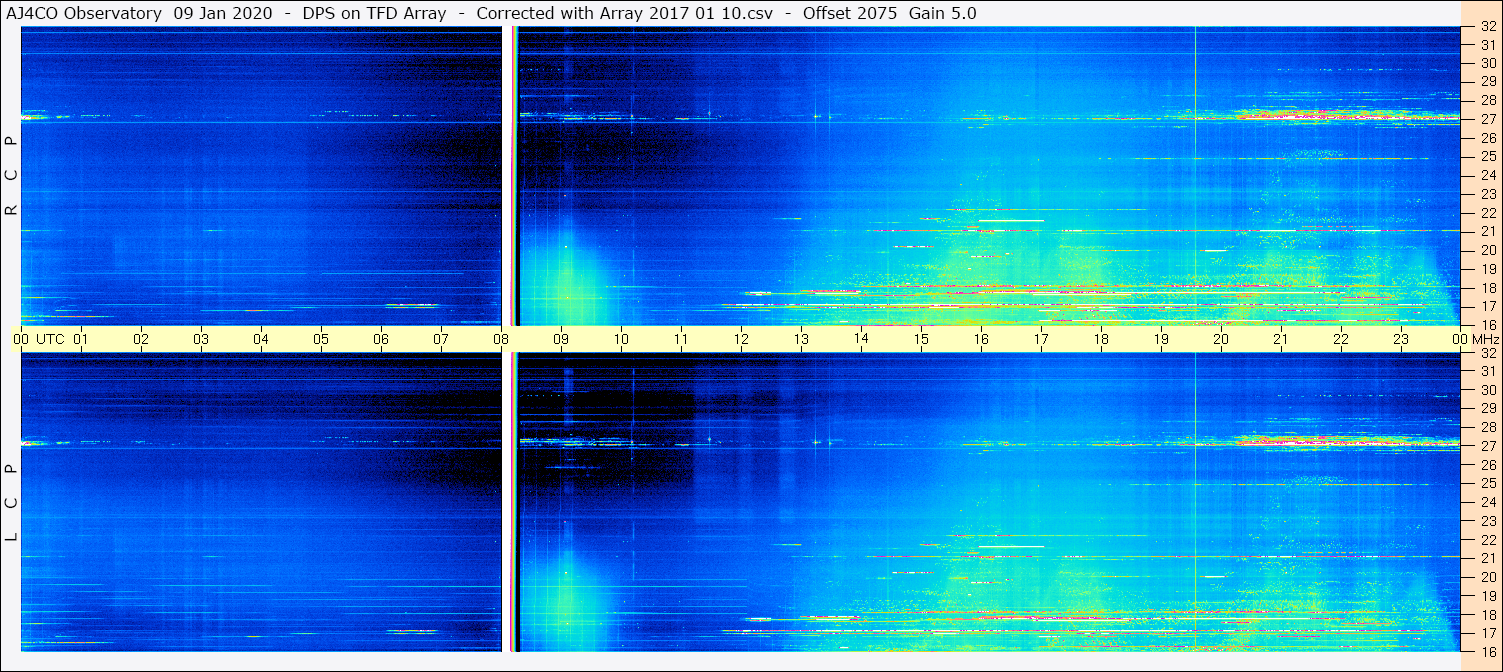Select hour 08 on the UTC time axis
Screen dimensions: 1503x672
point(501,339)
